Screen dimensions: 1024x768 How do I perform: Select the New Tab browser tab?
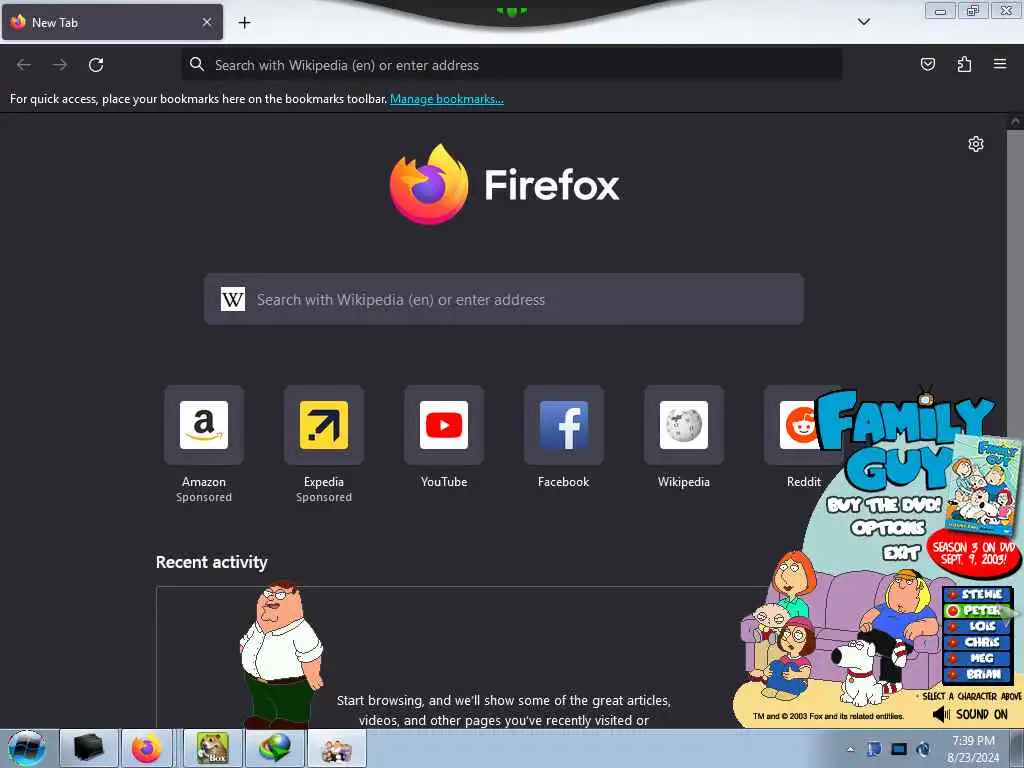click(x=112, y=22)
